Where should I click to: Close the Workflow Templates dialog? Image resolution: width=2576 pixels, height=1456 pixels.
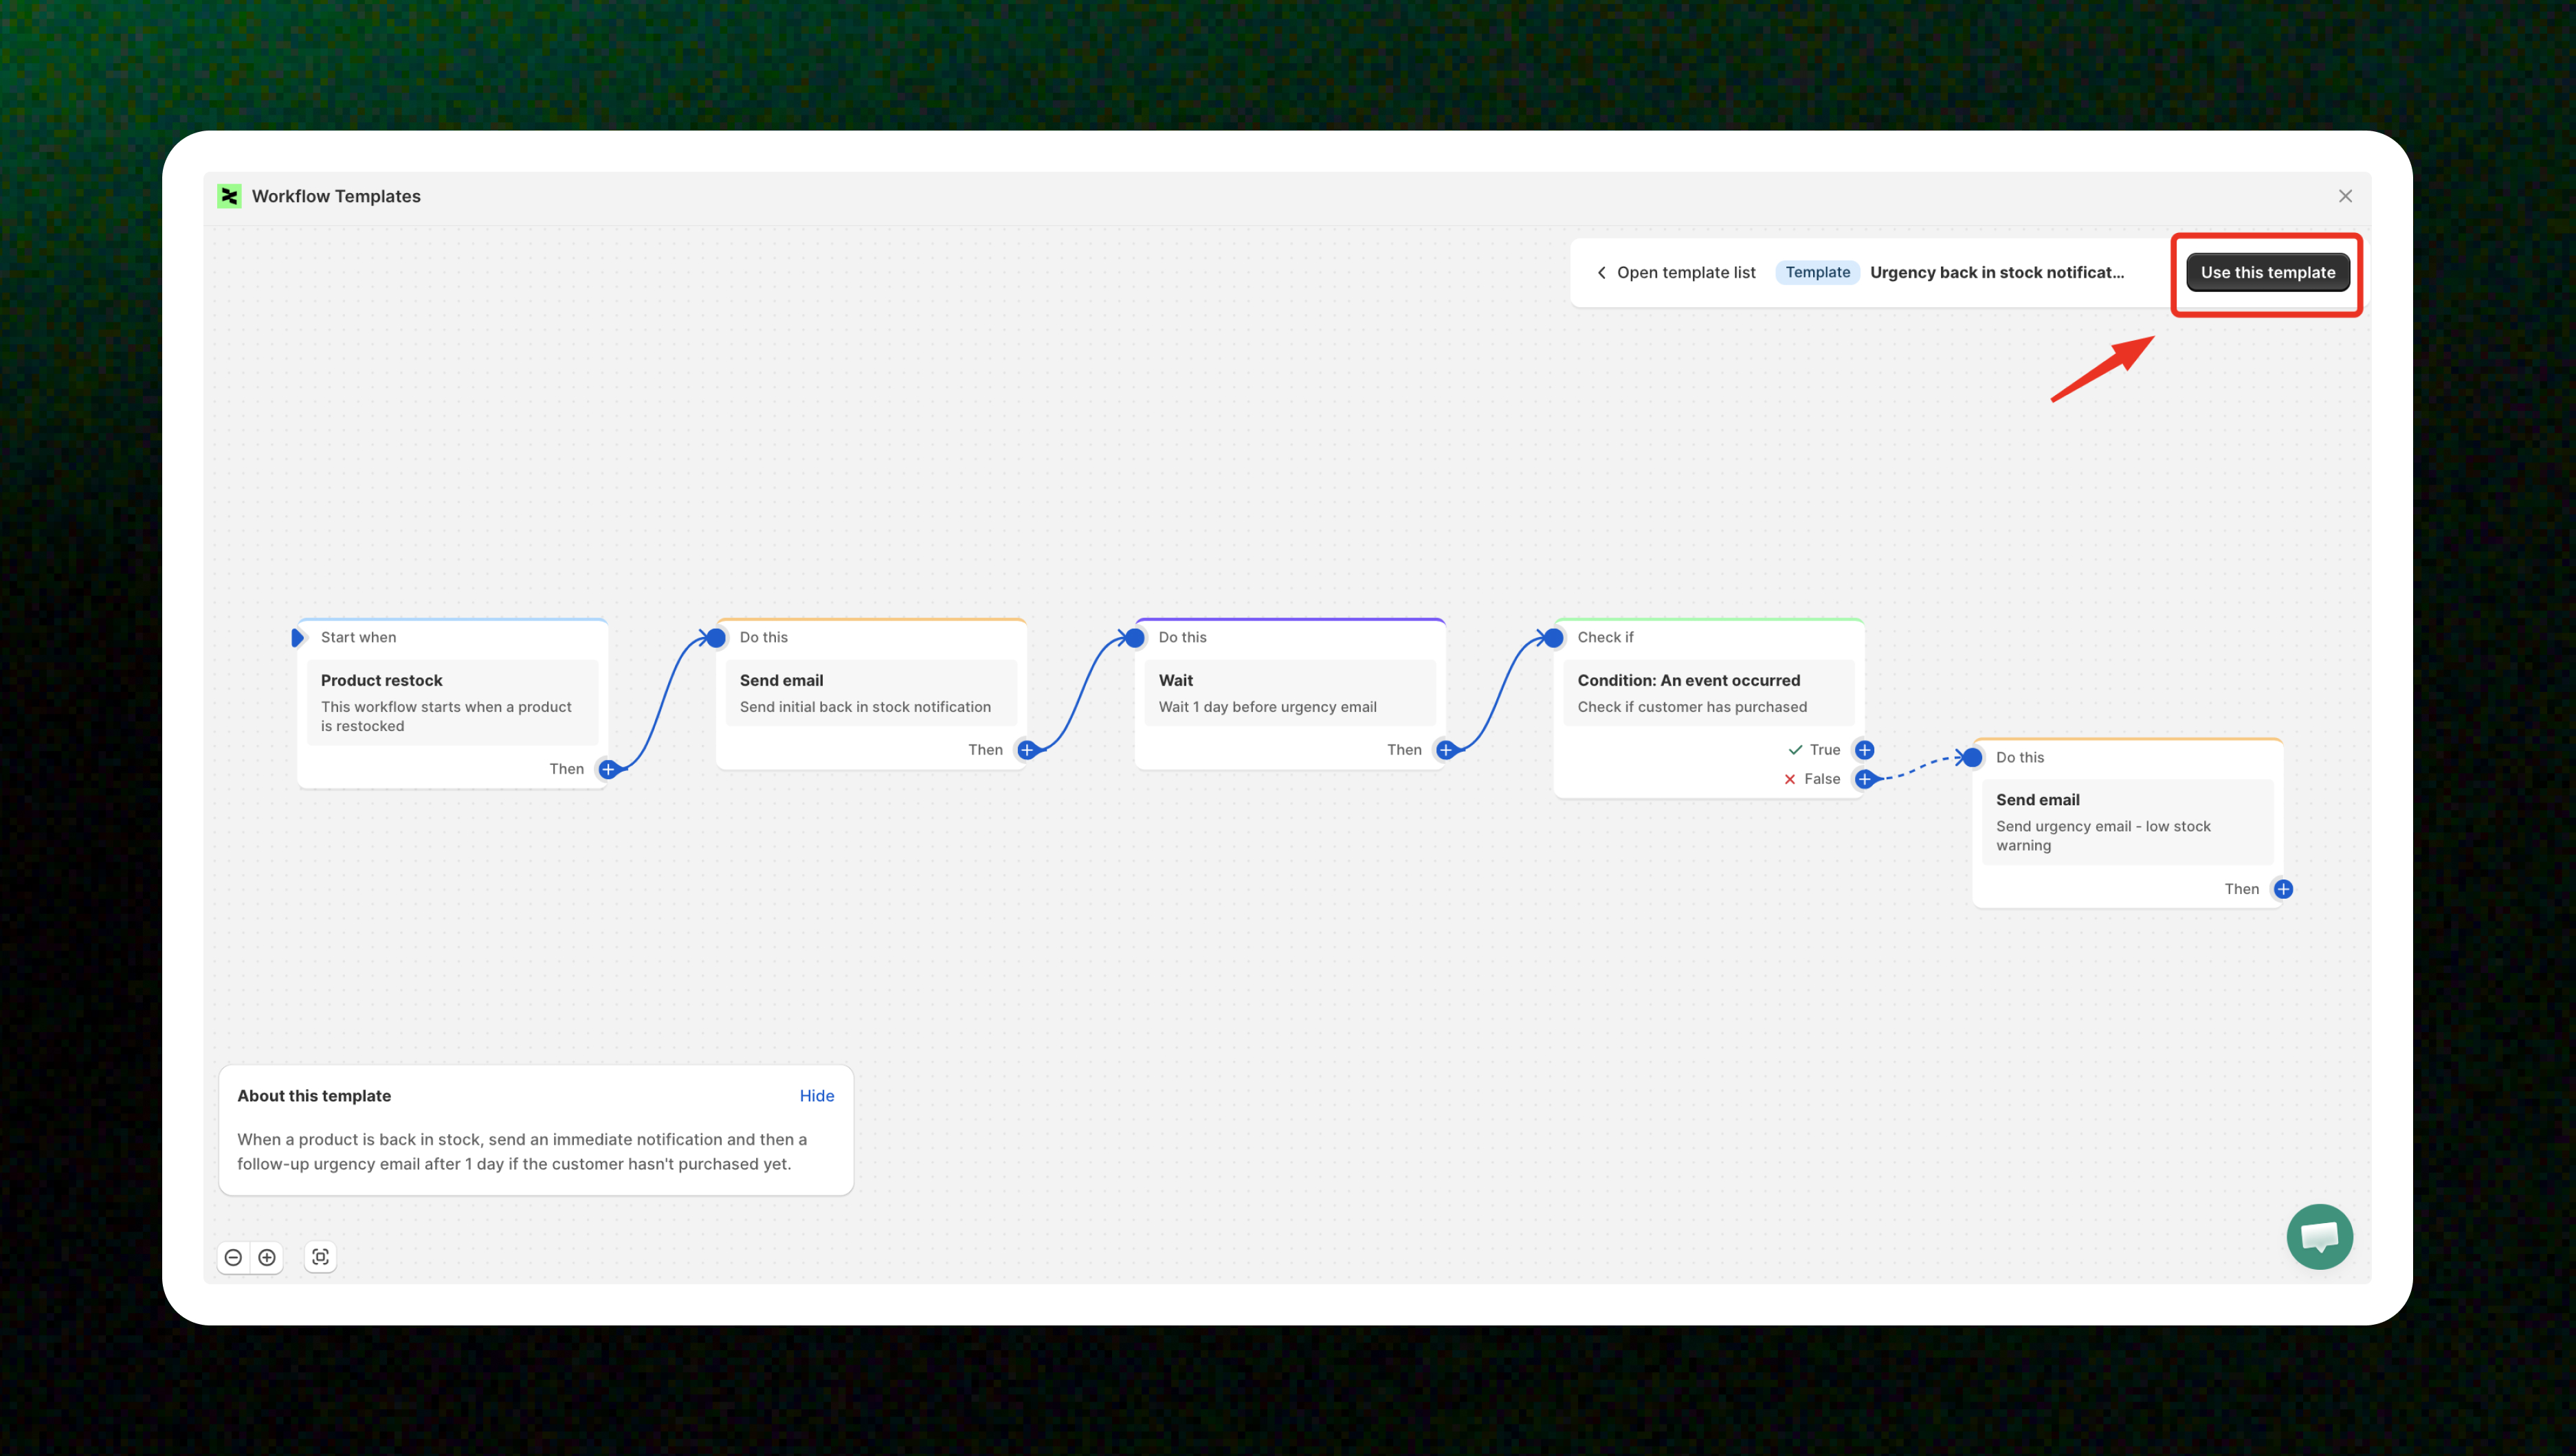2345,196
